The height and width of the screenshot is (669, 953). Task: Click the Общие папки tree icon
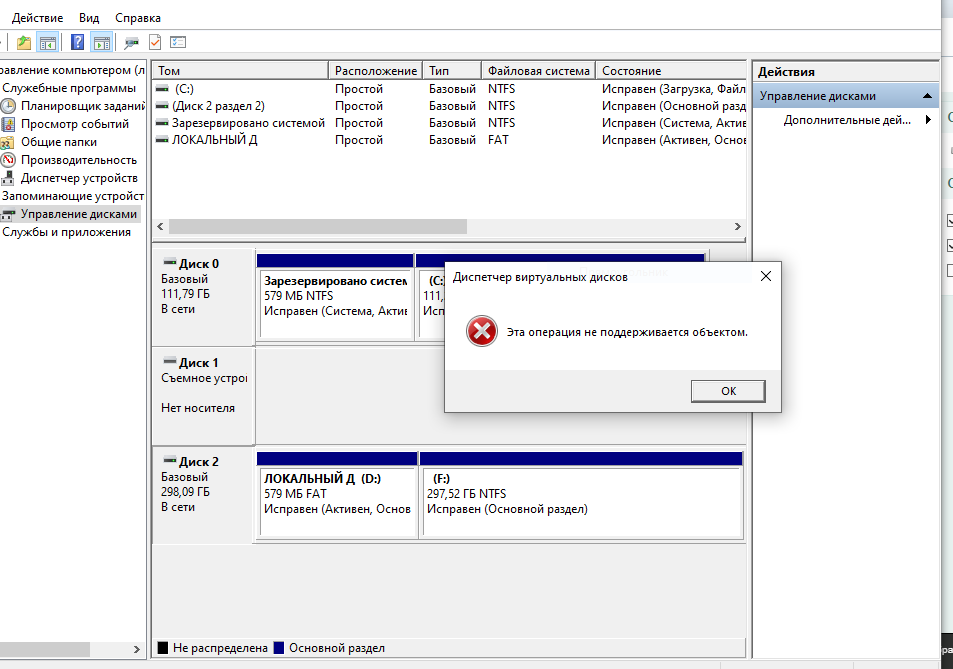7,142
